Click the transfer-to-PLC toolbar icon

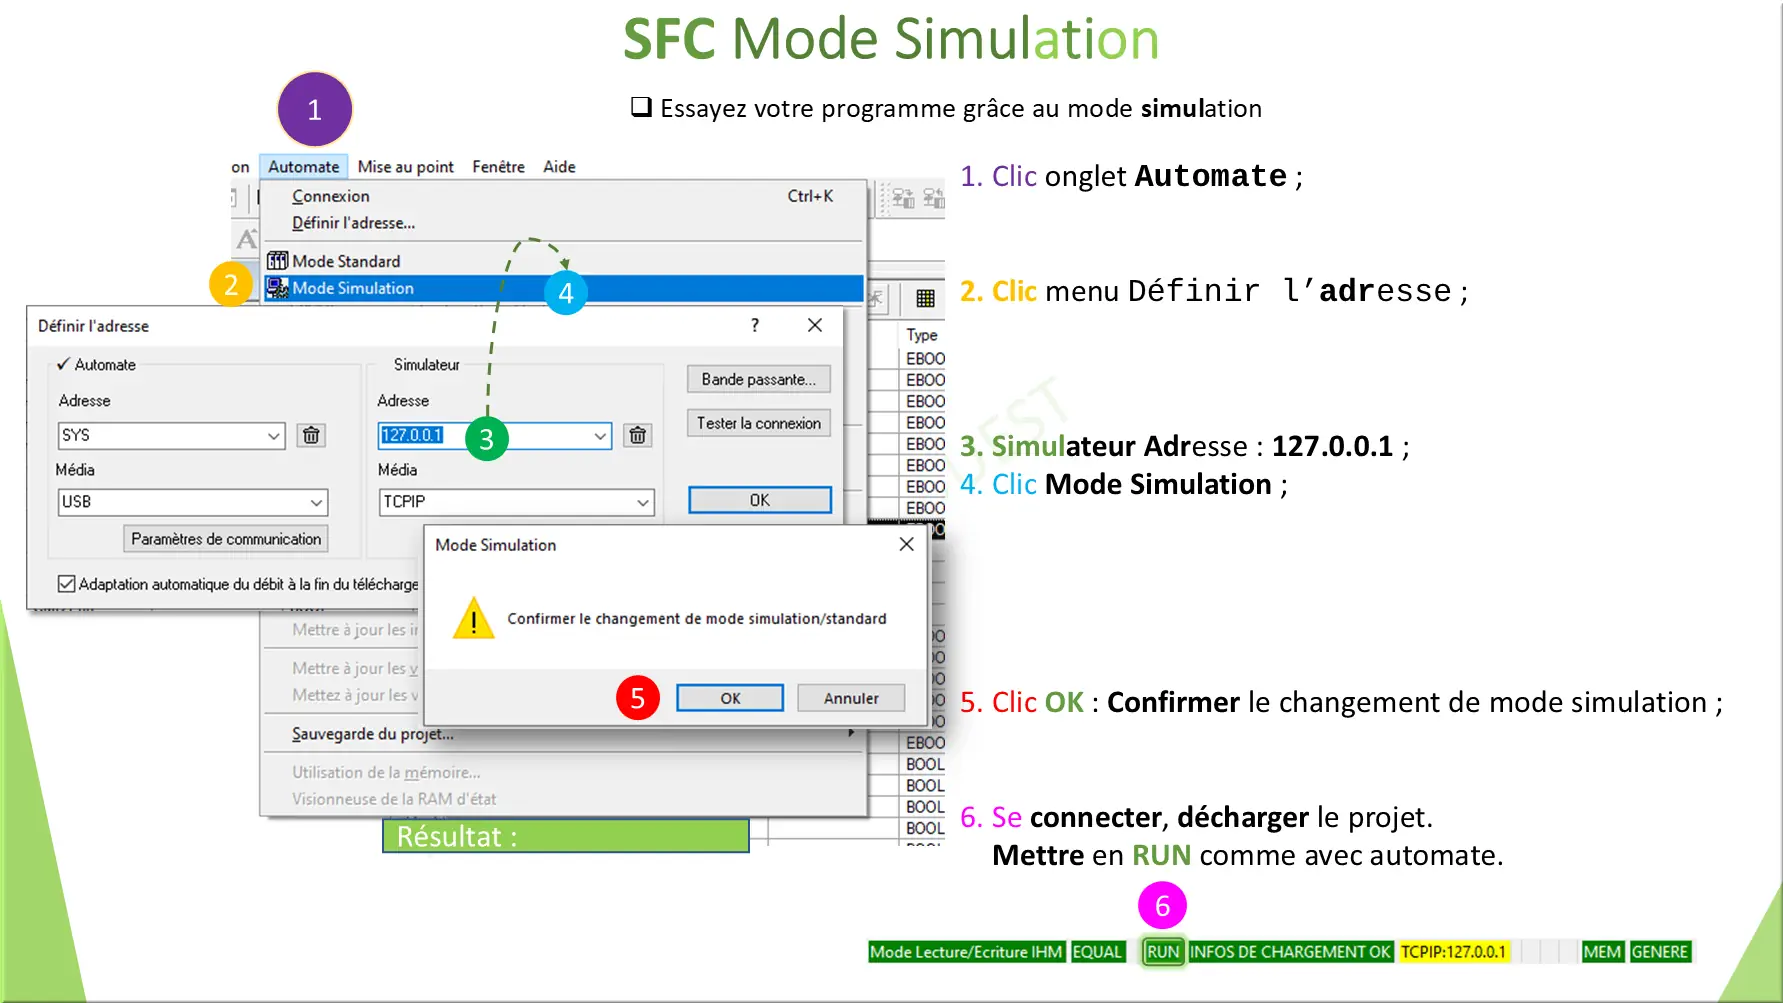[903, 197]
